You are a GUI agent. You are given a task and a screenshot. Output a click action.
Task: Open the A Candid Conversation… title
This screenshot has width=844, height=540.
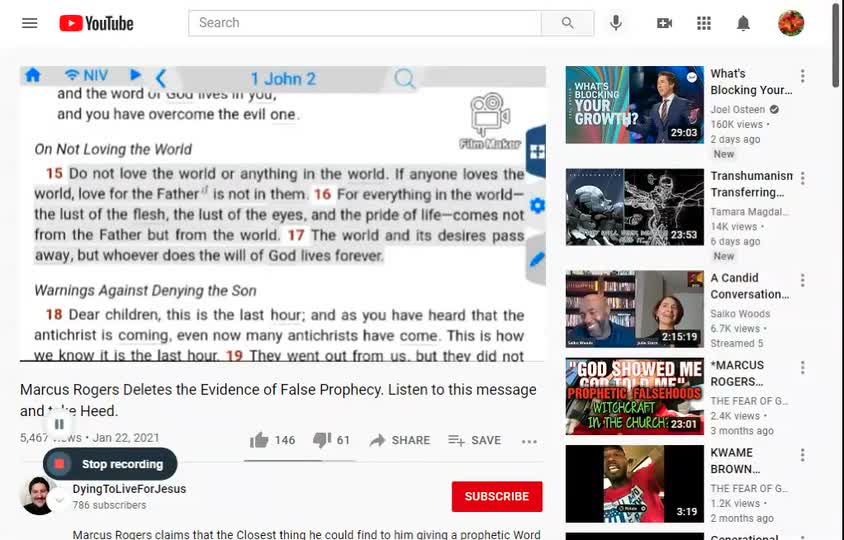click(750, 286)
